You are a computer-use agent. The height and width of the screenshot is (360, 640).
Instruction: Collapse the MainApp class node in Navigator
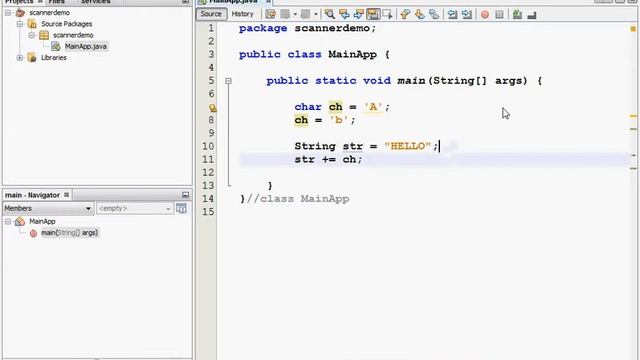point(8,221)
